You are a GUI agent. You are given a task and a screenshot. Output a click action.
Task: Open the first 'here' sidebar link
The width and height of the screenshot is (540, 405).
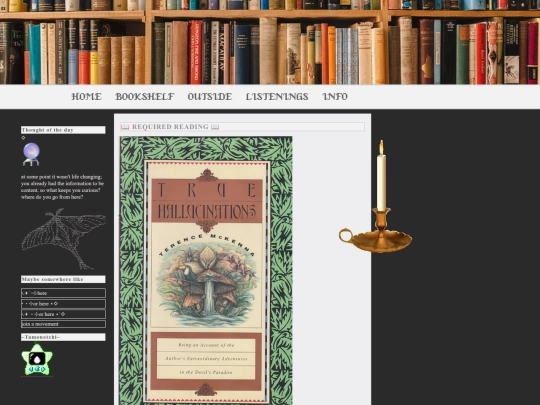(x=63, y=293)
